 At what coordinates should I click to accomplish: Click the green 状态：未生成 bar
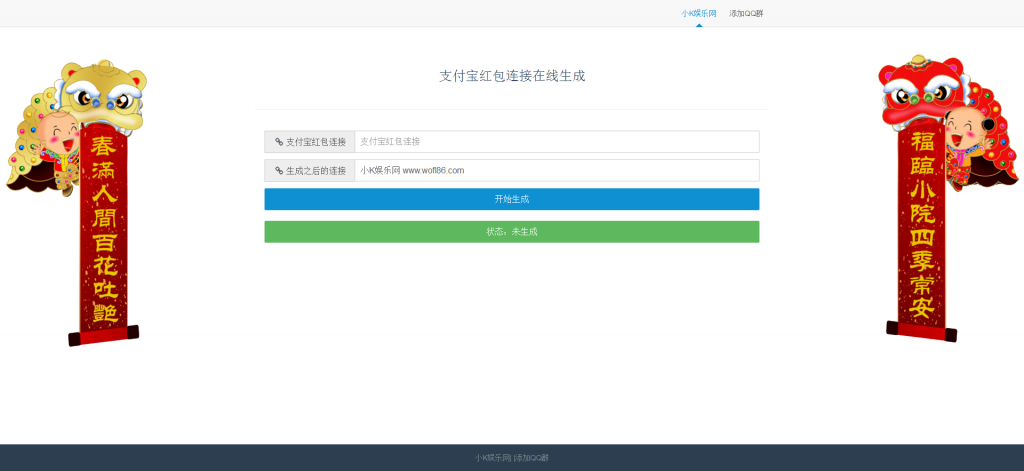(512, 232)
